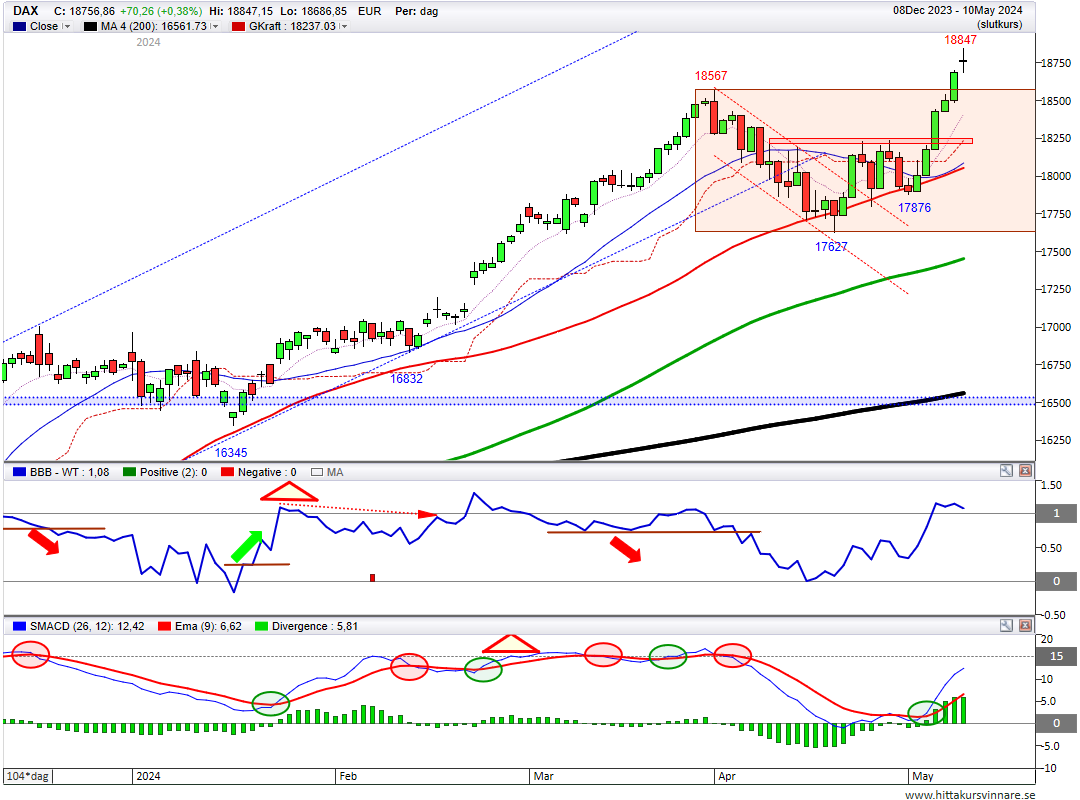This screenshot has width=1080, height=800.
Task: Click the grey level '15' marker on SMACD axis
Action: coord(1057,656)
